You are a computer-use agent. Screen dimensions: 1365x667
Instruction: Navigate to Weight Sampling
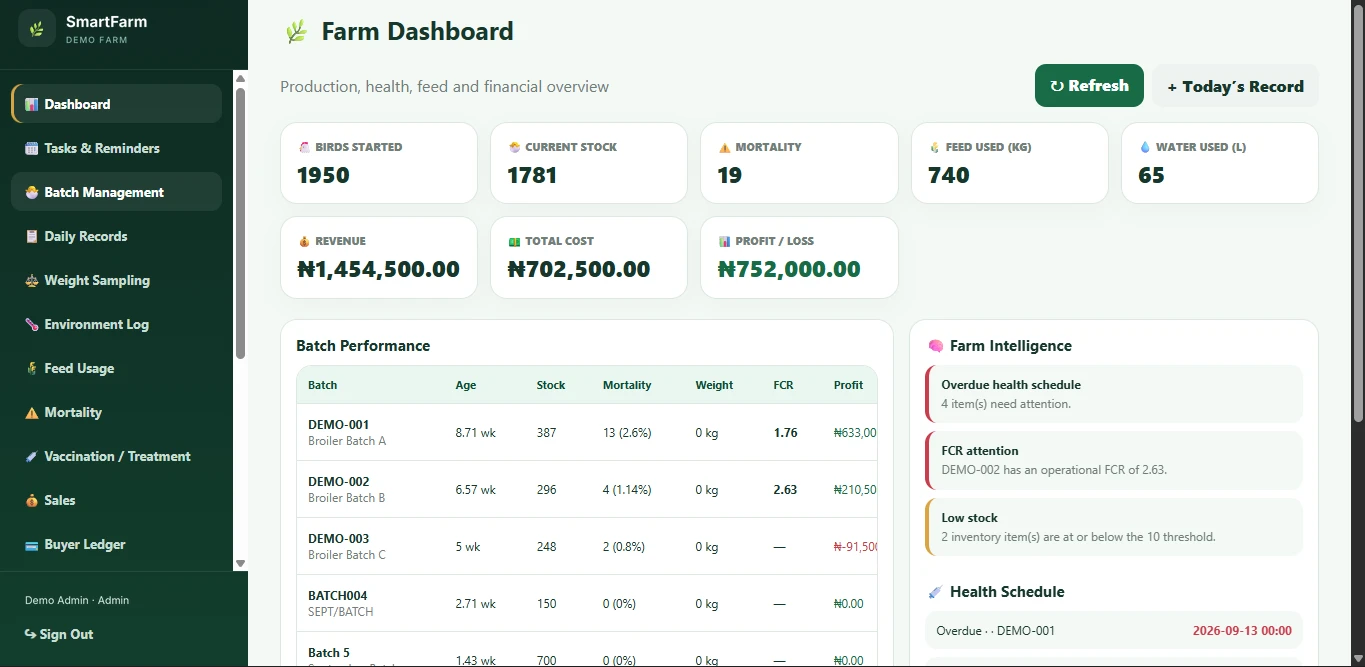pos(116,280)
